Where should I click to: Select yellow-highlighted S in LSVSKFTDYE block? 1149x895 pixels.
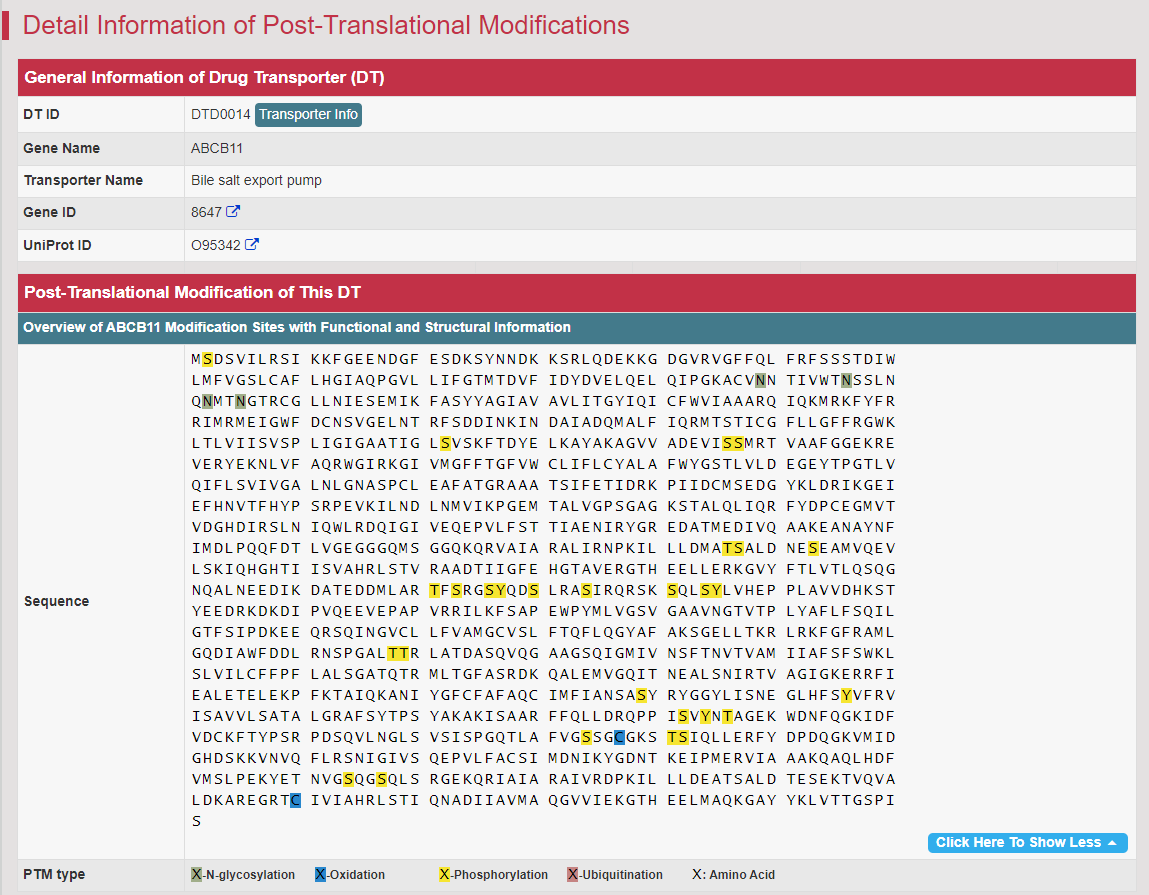446,443
